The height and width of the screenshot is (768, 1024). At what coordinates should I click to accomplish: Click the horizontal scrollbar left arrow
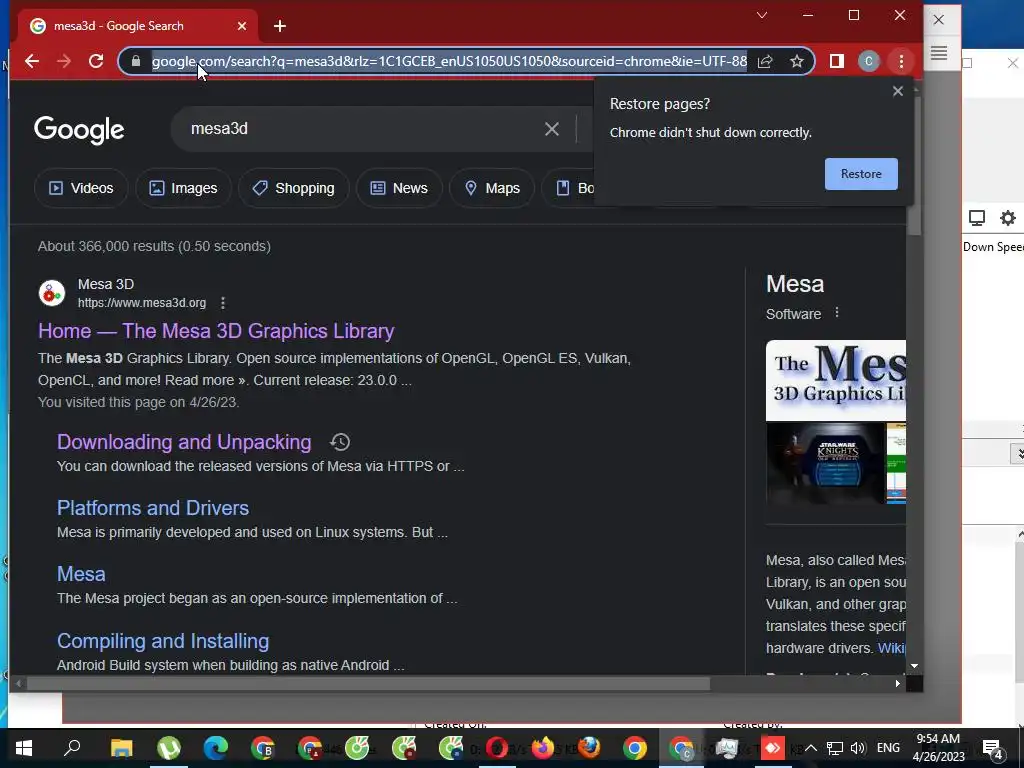click(x=18, y=684)
